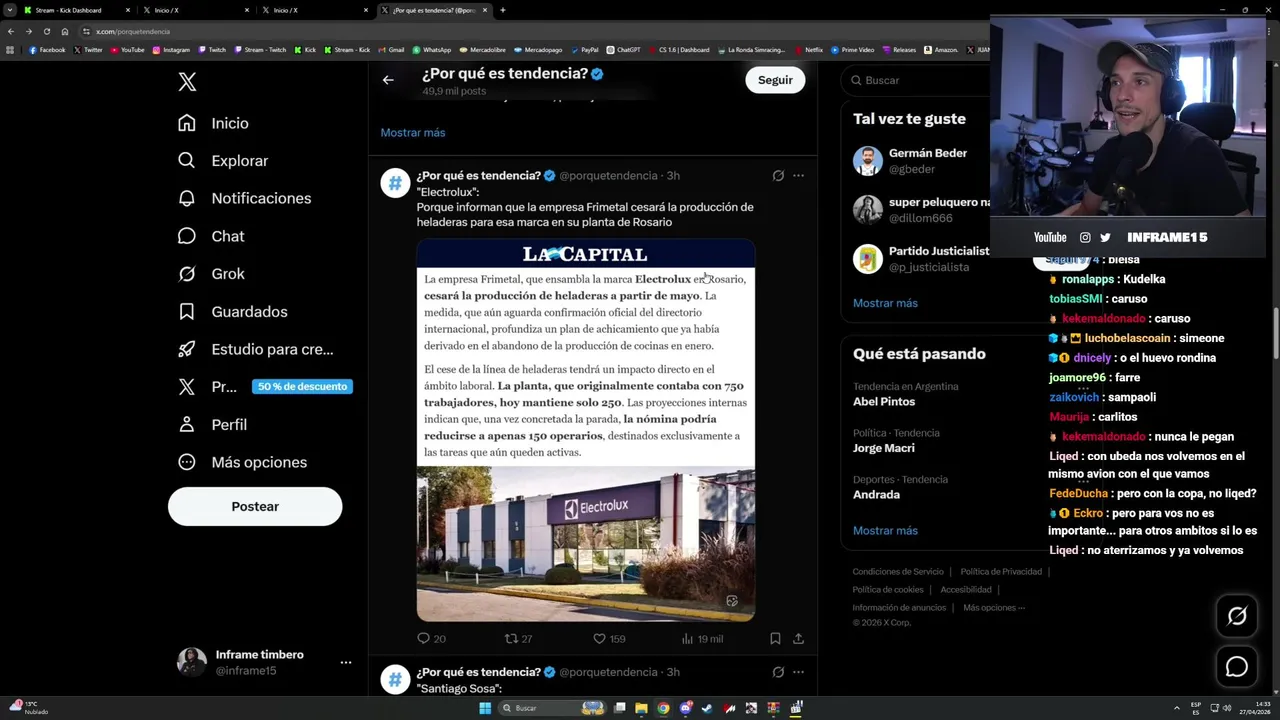Open the Facebook bookmark
1280x720 pixels.
coord(47,50)
